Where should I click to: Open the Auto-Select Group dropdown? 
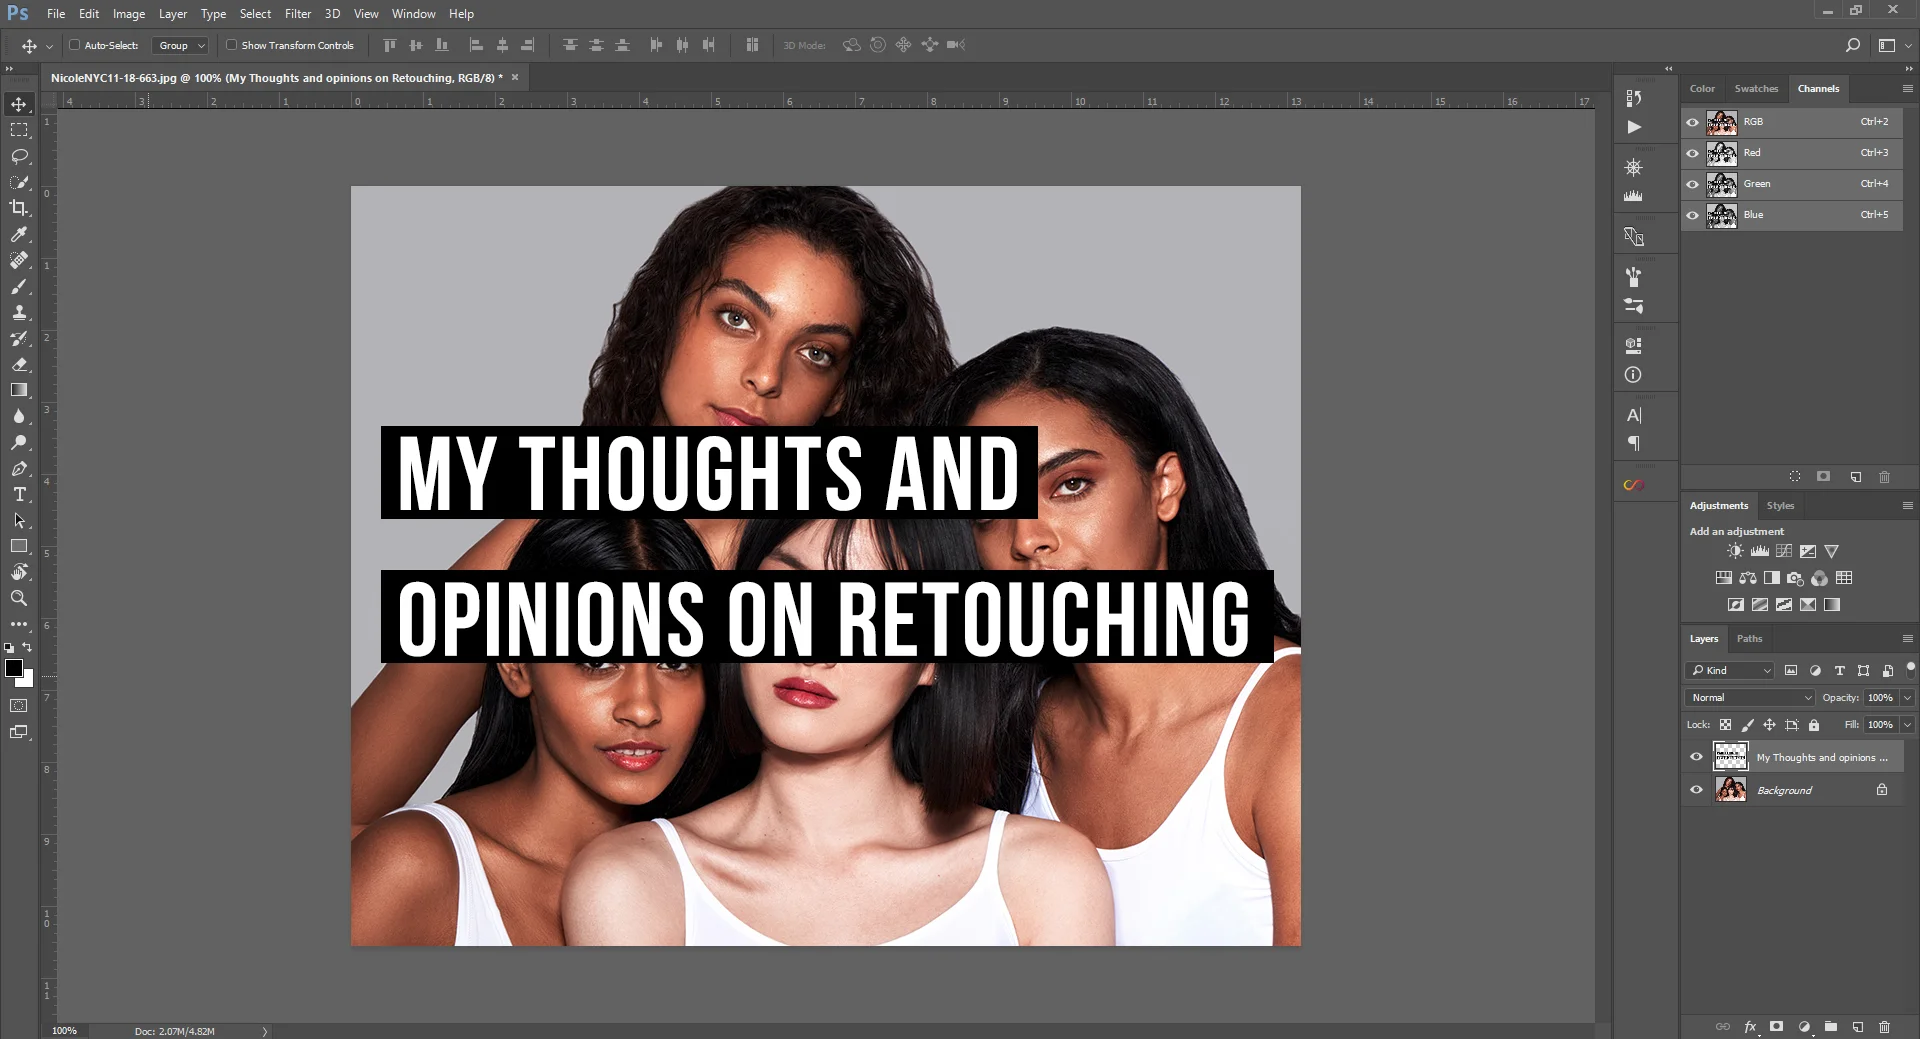pyautogui.click(x=180, y=45)
